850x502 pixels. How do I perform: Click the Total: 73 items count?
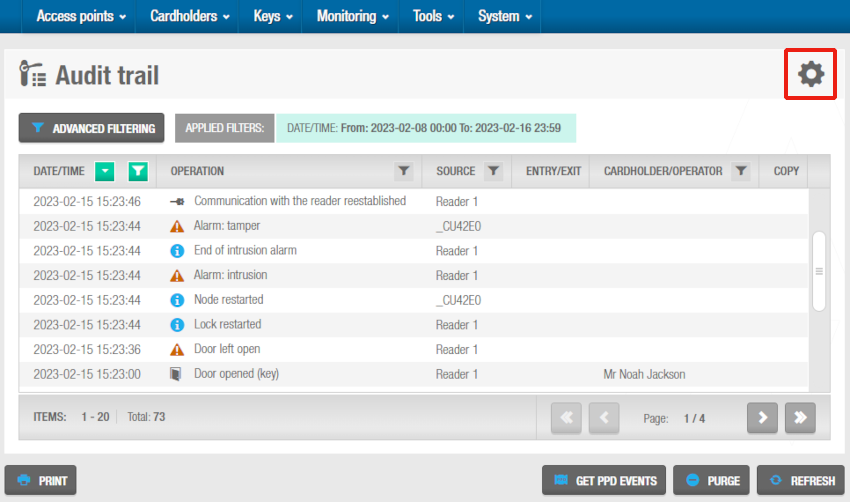(146, 417)
